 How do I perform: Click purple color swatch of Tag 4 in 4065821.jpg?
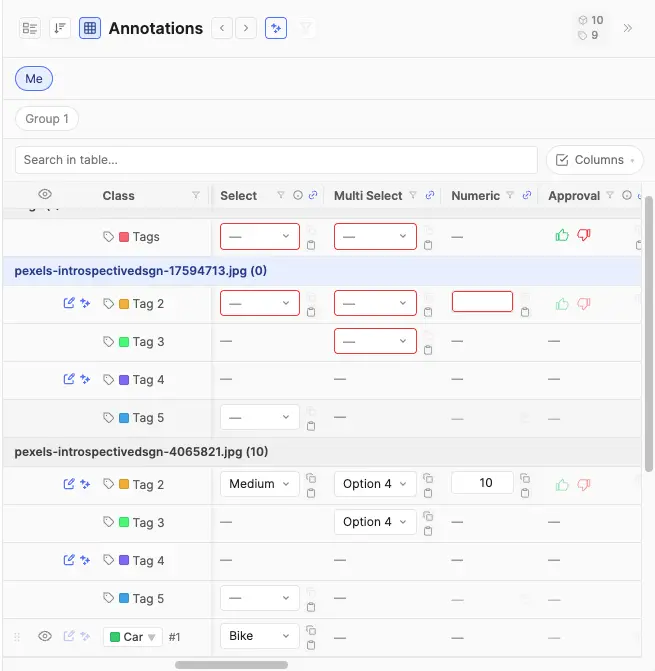124,560
